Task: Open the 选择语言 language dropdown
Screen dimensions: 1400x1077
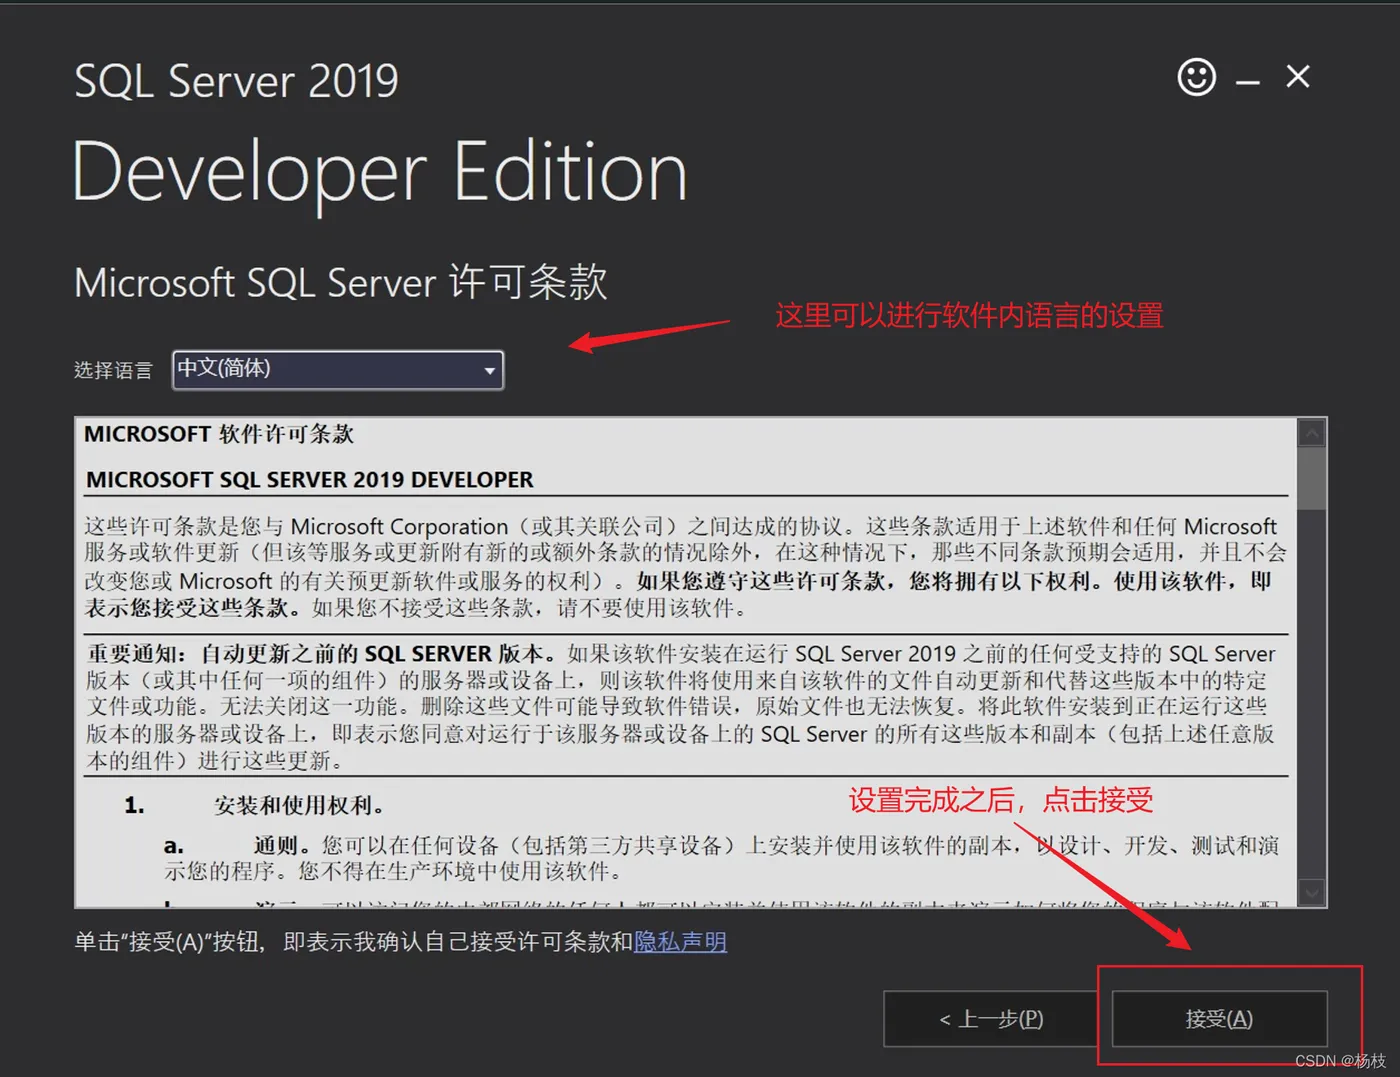Action: 338,370
